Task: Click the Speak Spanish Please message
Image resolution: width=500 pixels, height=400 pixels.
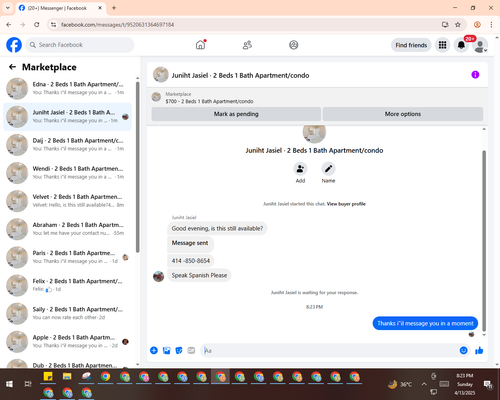Action: point(199,275)
